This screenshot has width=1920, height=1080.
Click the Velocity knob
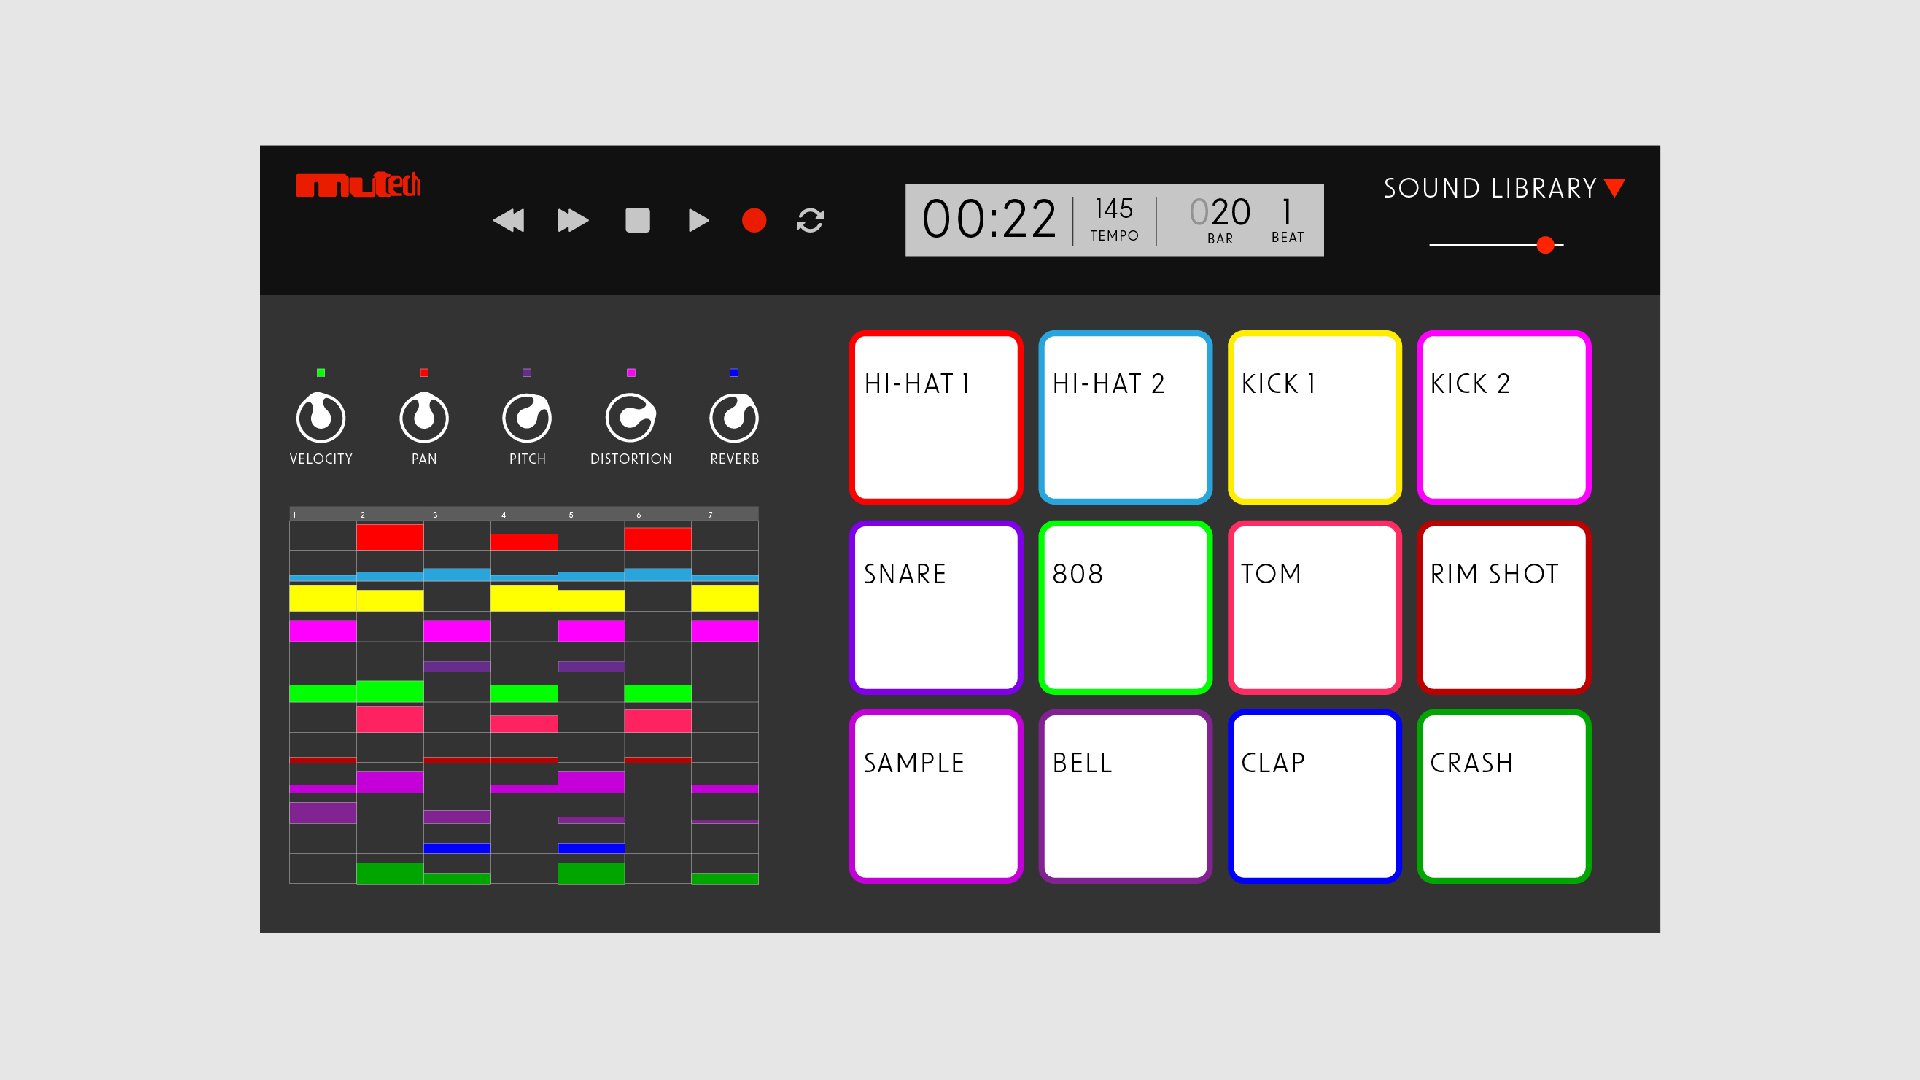[321, 418]
